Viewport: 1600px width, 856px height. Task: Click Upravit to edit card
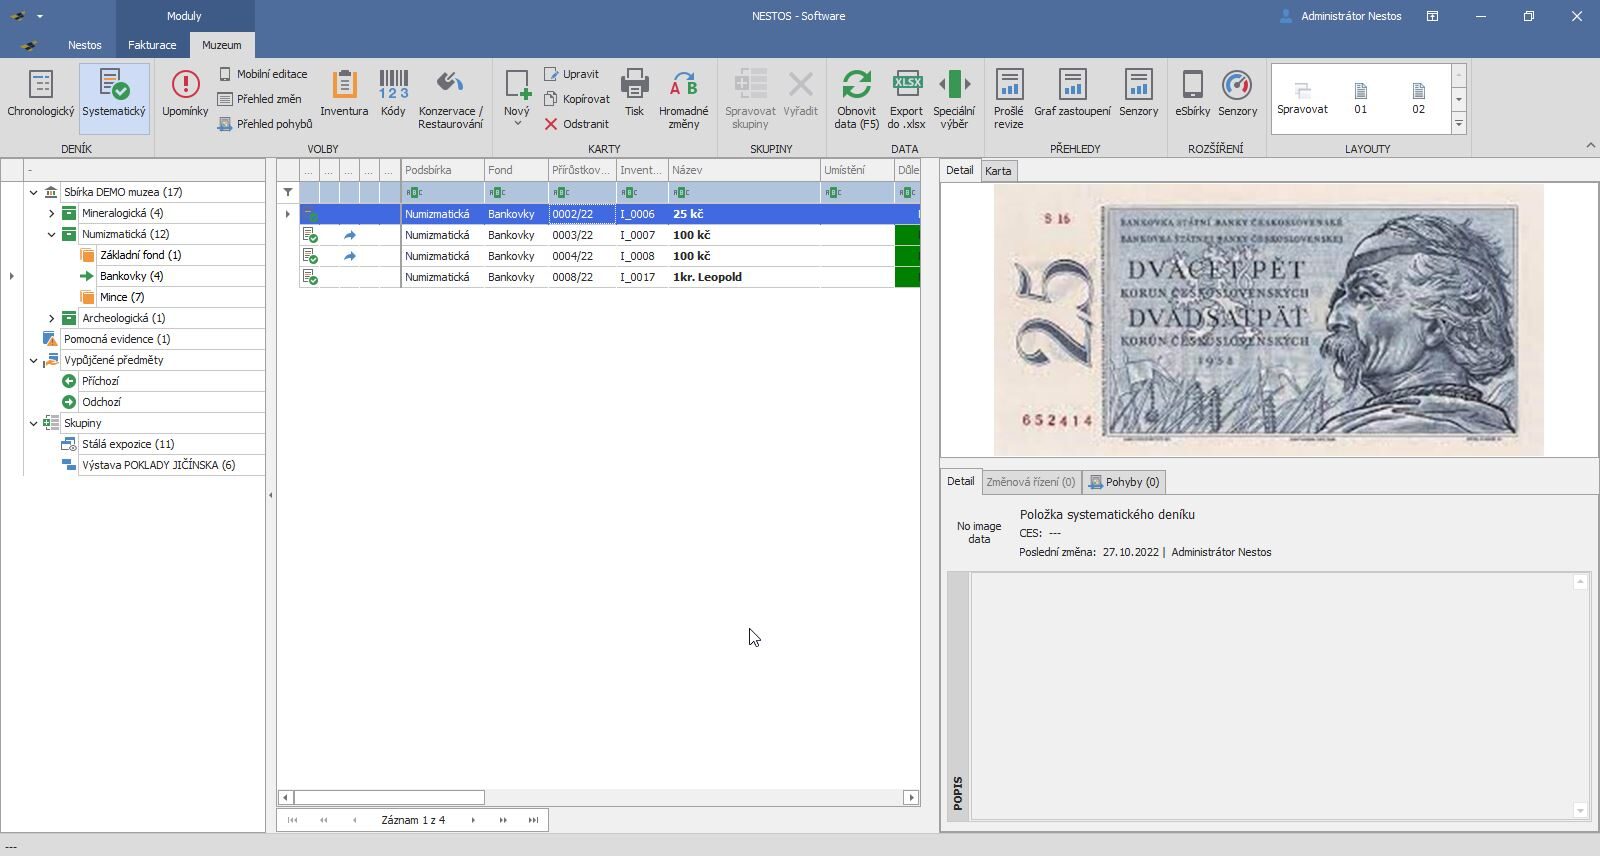point(571,74)
